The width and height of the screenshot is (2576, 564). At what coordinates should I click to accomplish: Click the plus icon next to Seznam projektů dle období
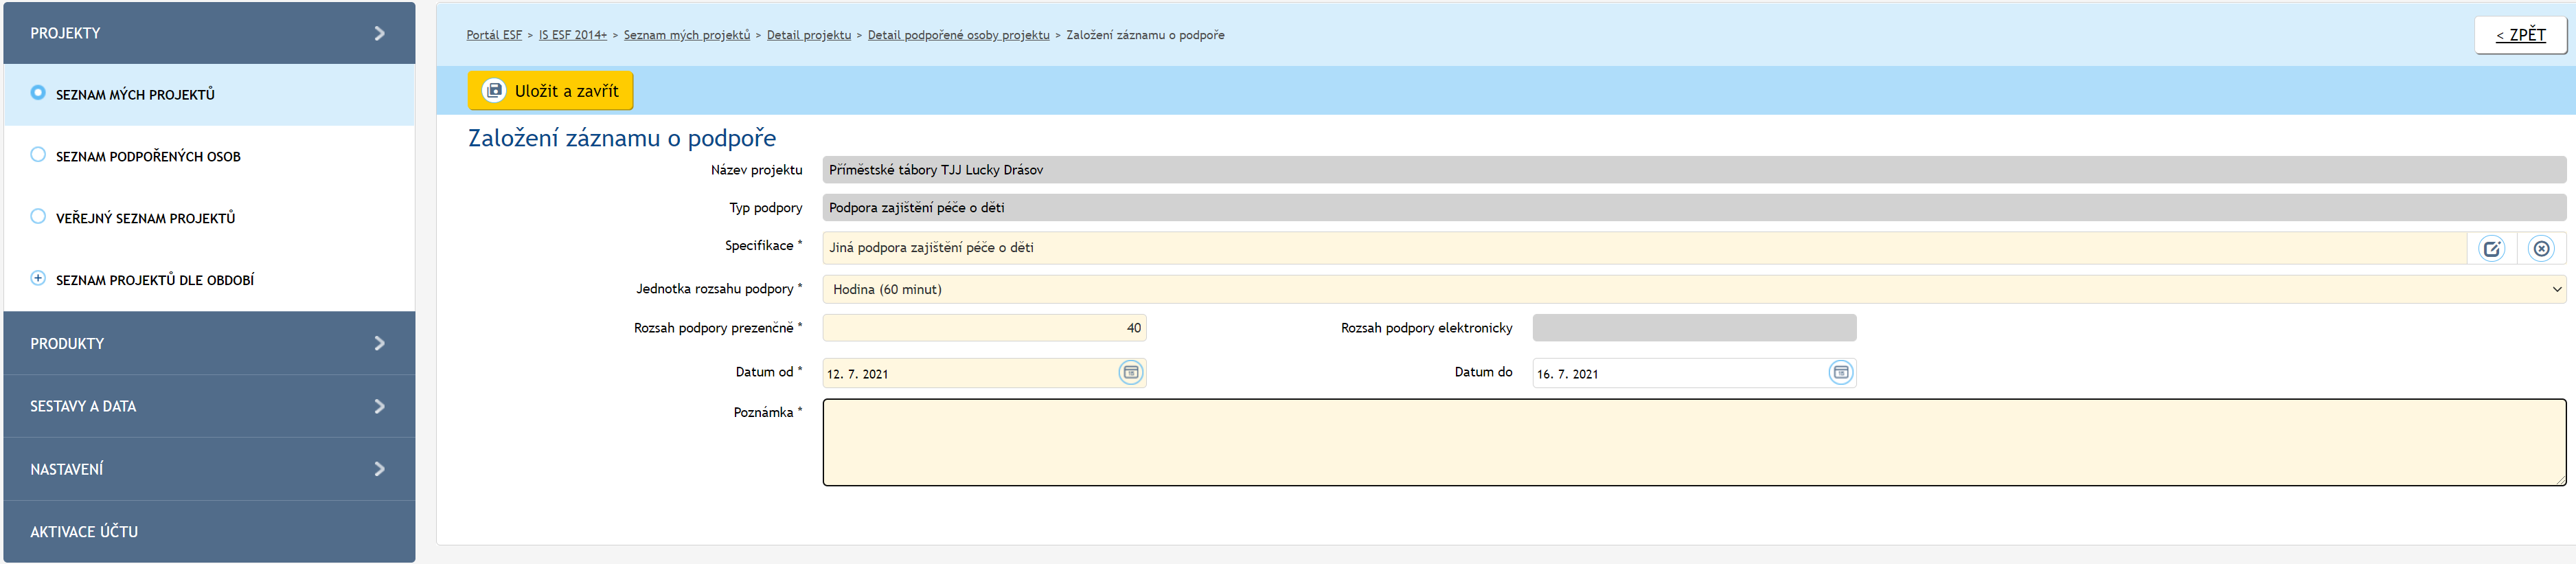coord(38,279)
